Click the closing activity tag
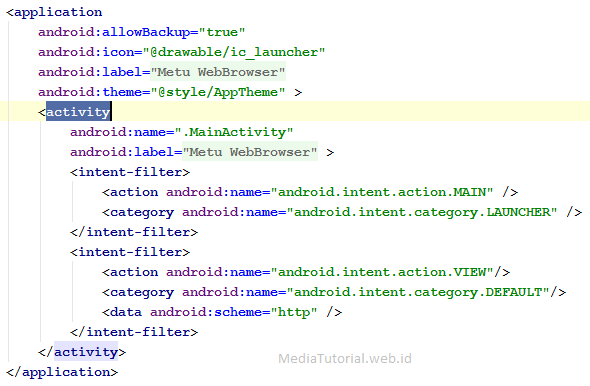Screen dimensions: 590x386 [82, 352]
